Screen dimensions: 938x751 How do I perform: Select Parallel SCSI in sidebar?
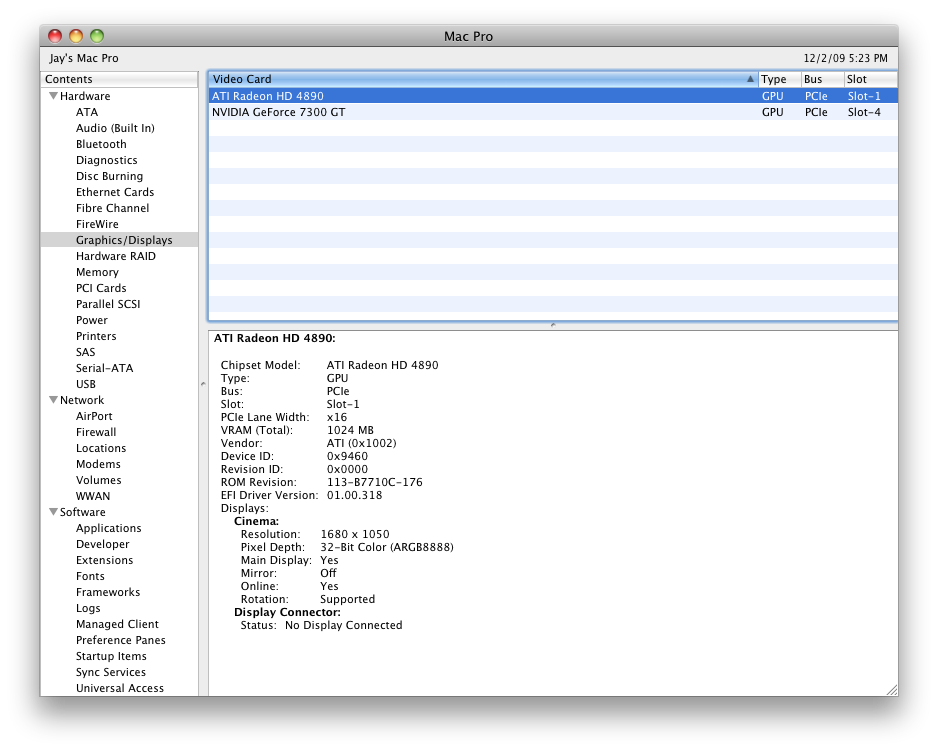coord(108,304)
